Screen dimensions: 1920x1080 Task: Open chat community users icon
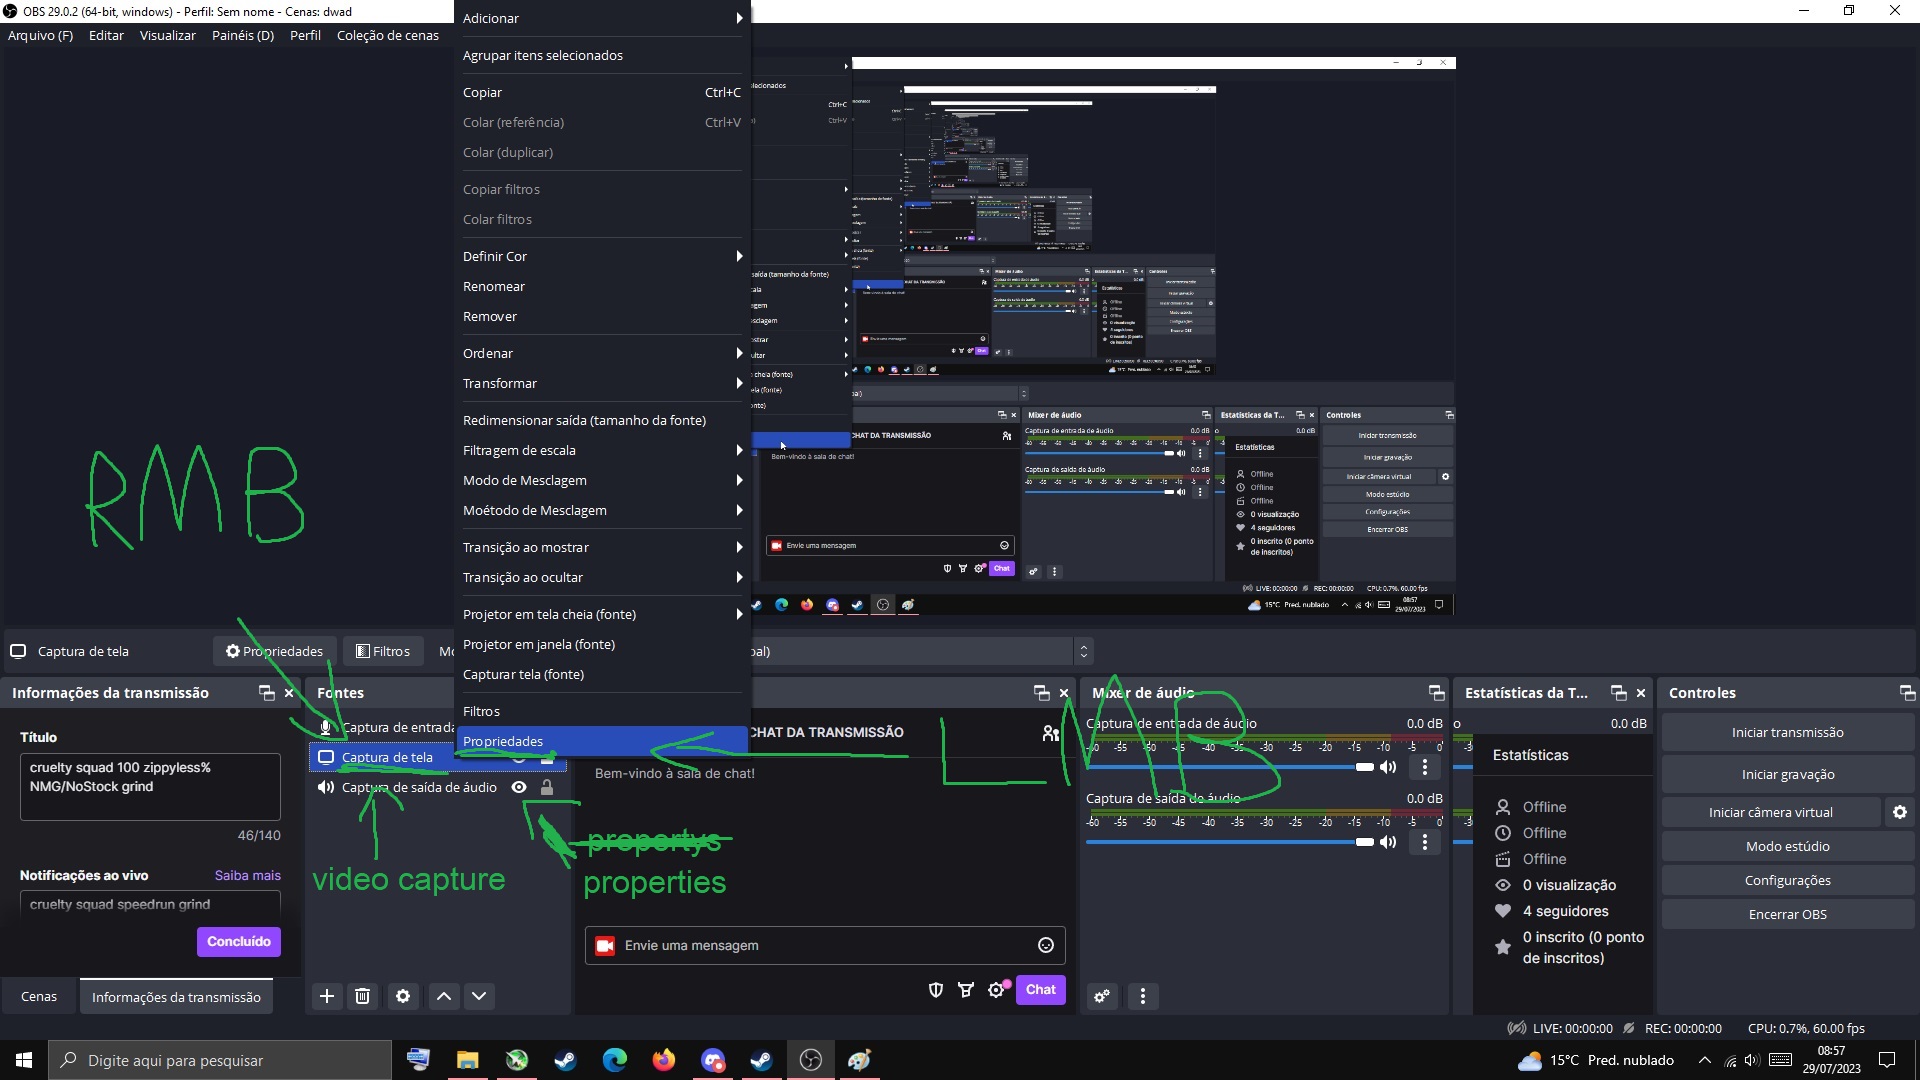[1050, 733]
